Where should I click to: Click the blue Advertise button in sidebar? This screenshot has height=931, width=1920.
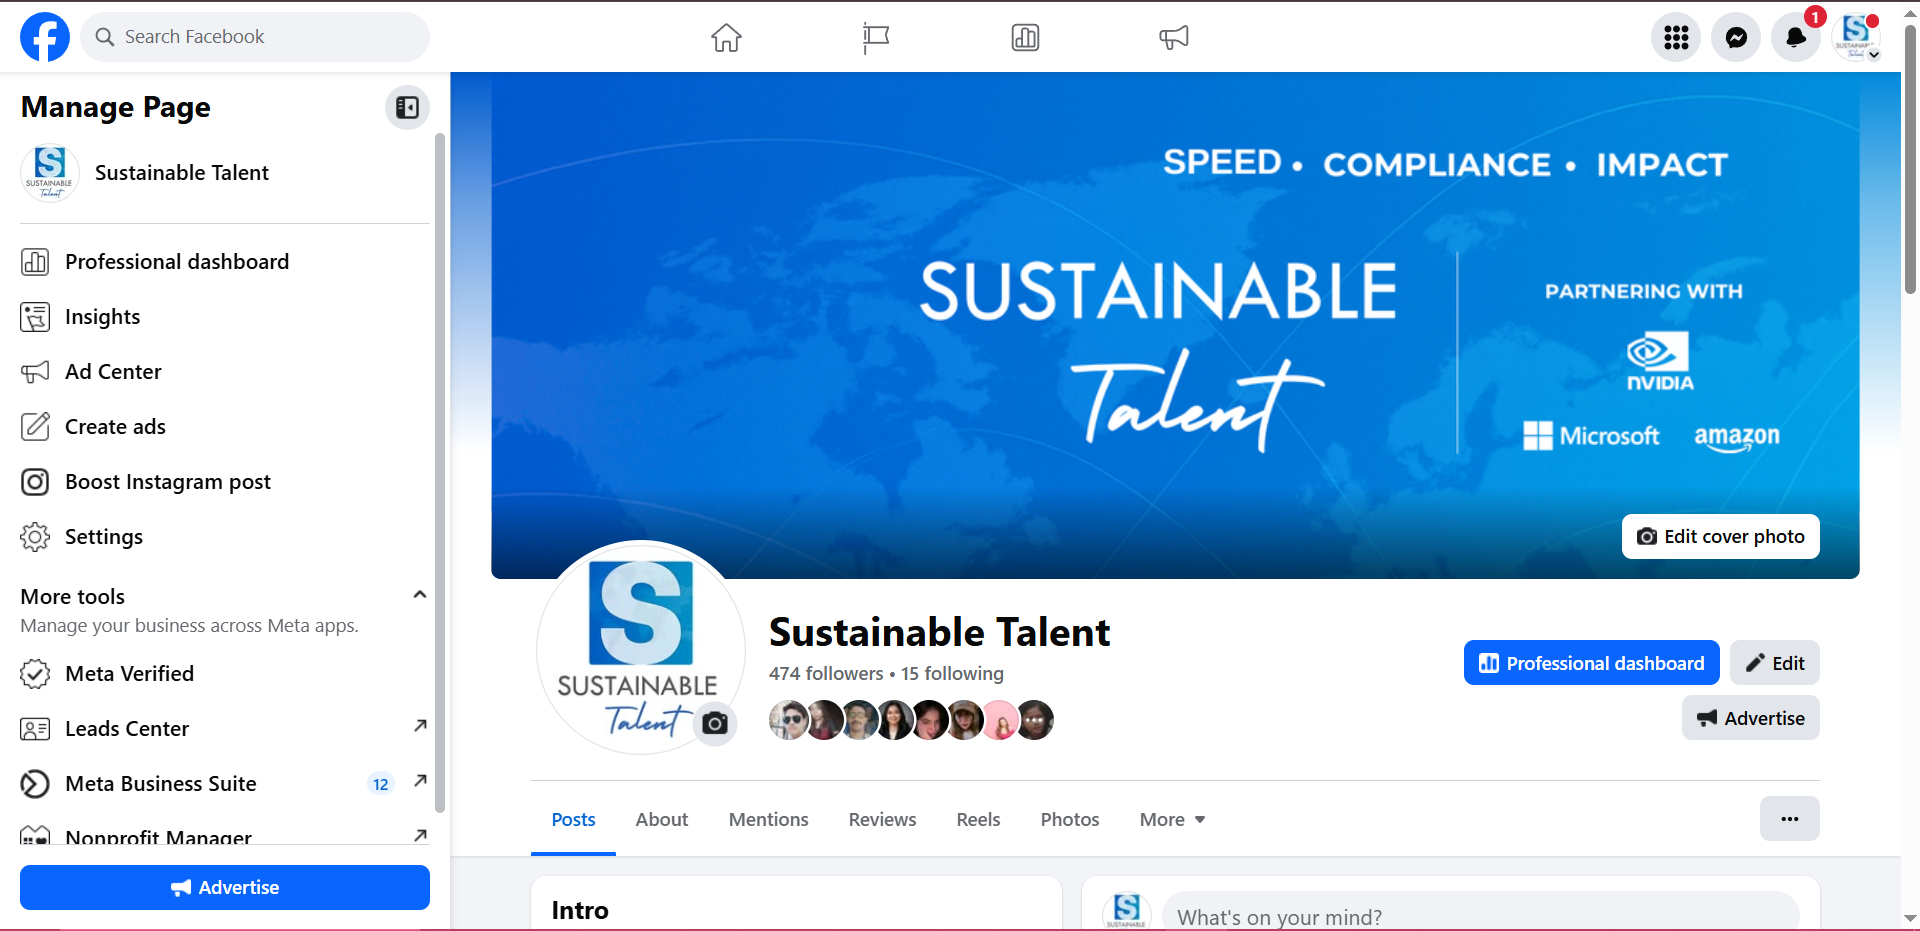click(x=225, y=888)
